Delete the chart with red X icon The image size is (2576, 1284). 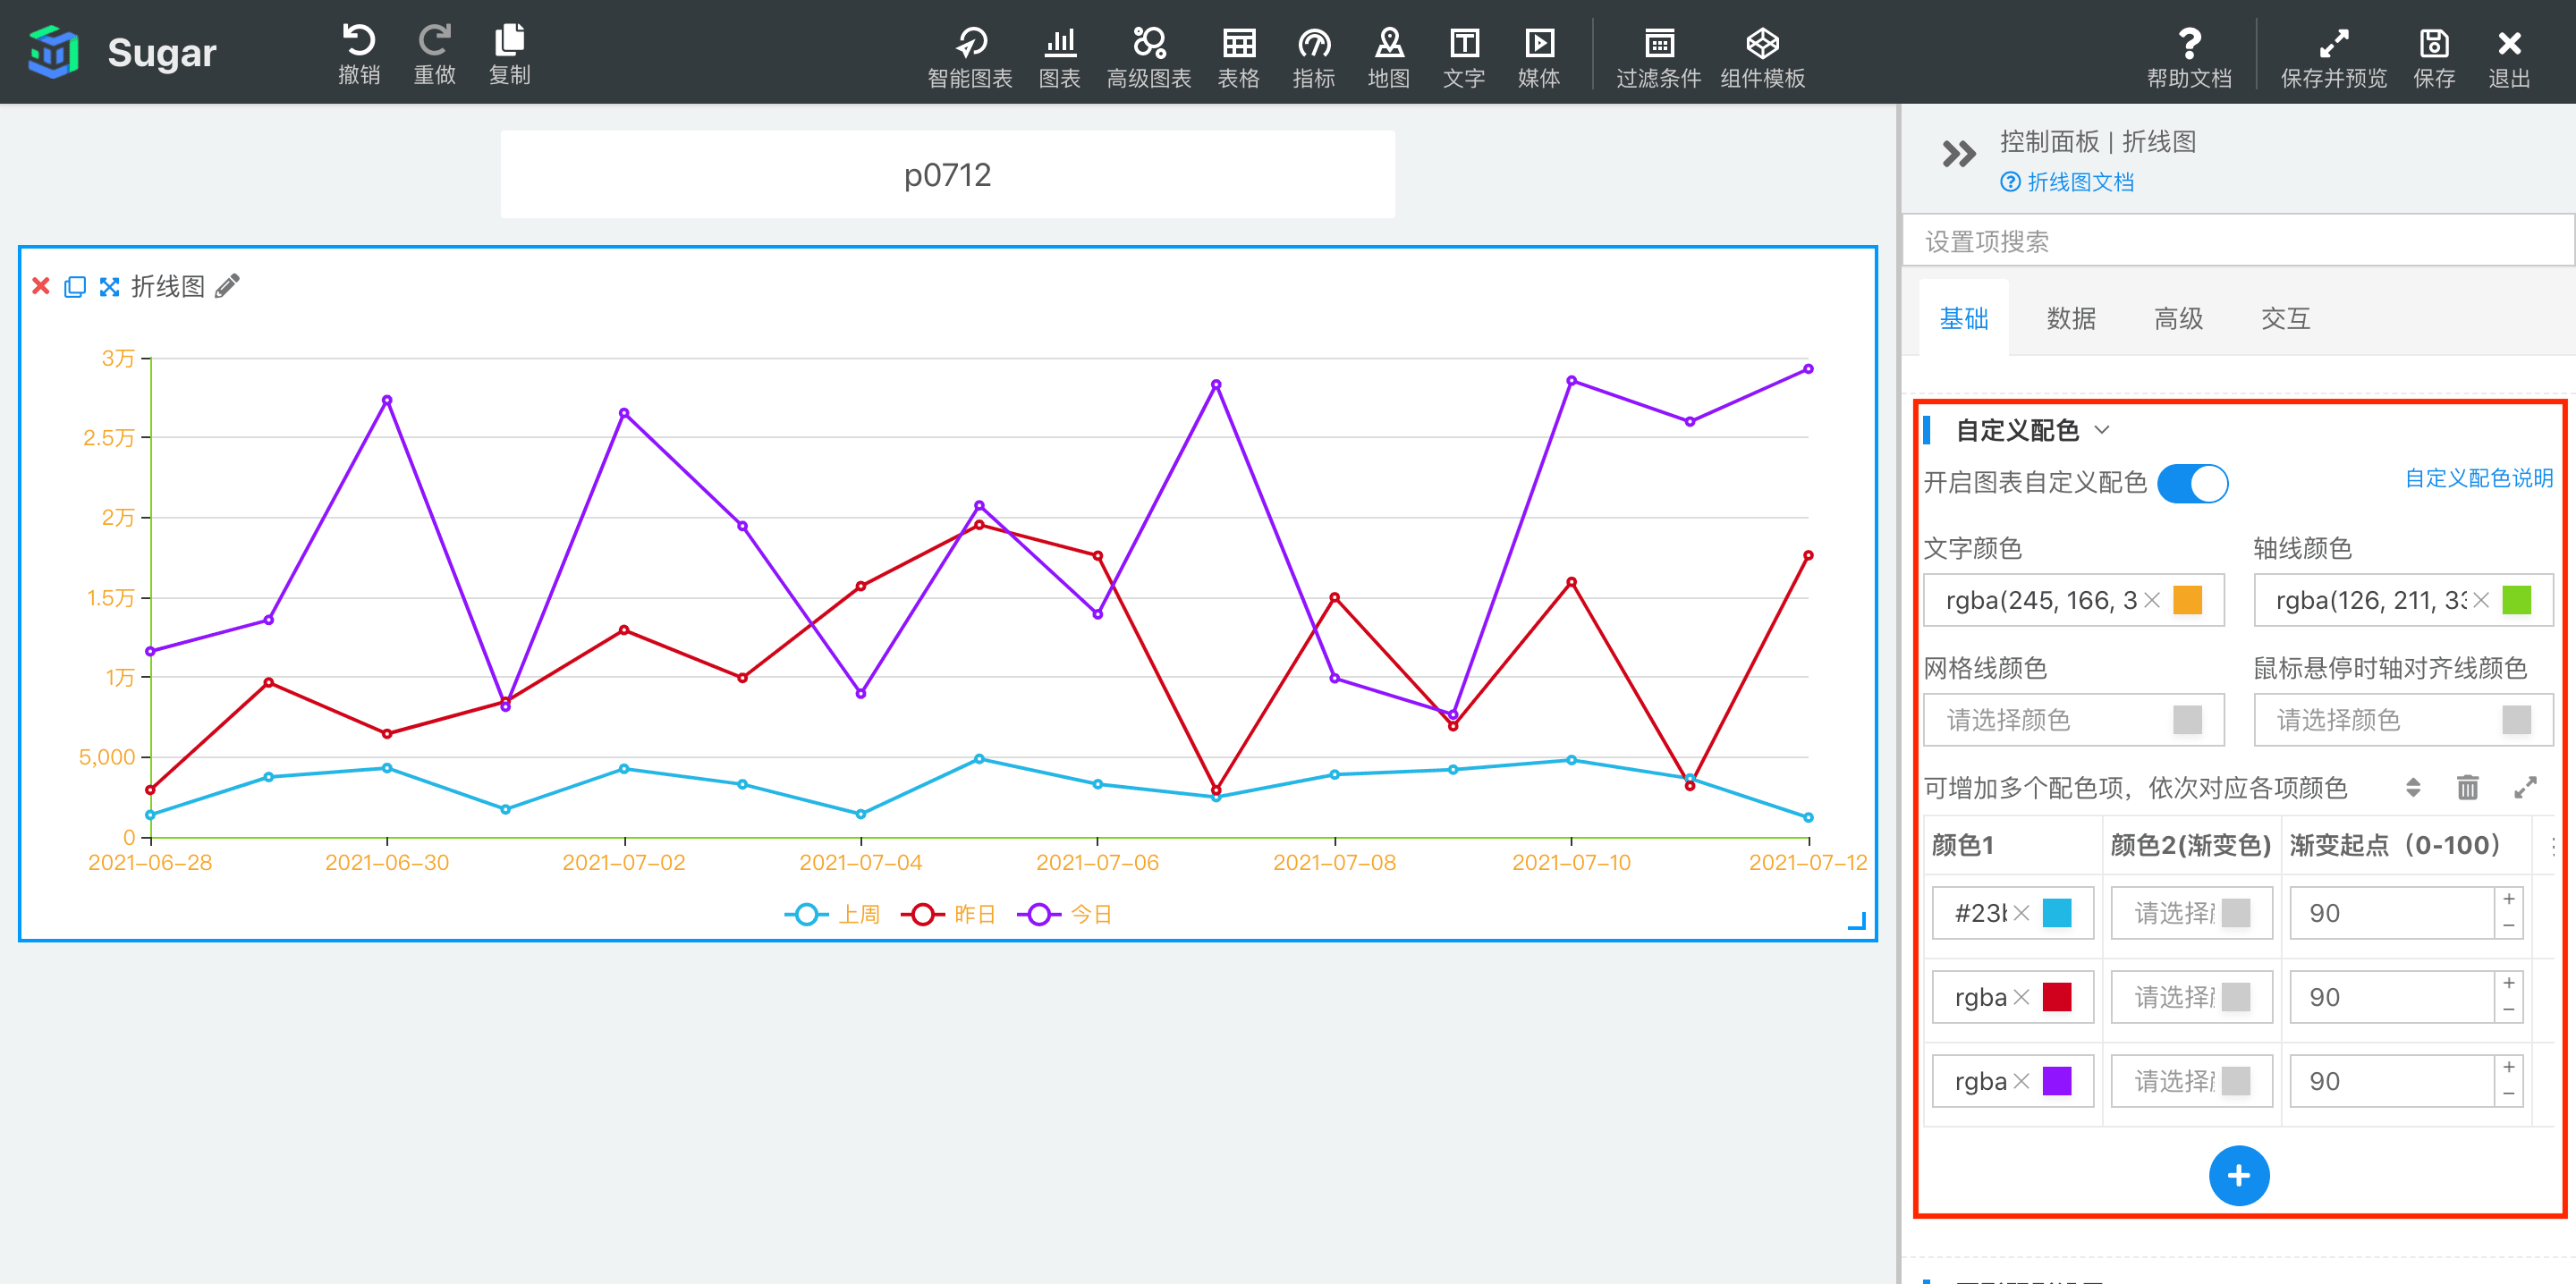coord(41,287)
